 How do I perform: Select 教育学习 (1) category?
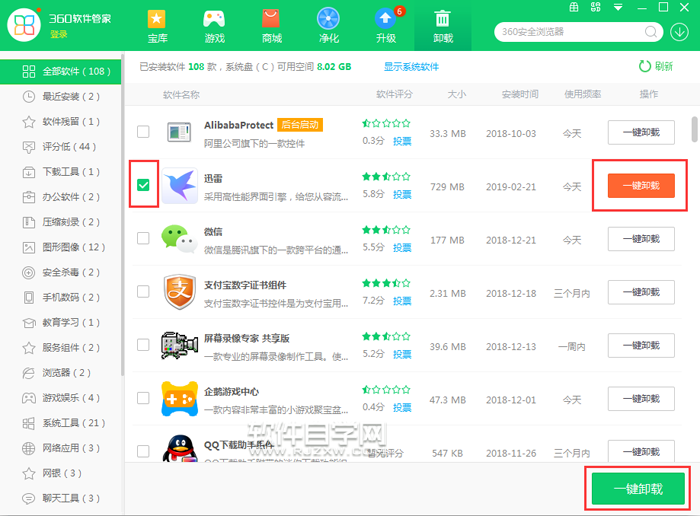(x=60, y=322)
